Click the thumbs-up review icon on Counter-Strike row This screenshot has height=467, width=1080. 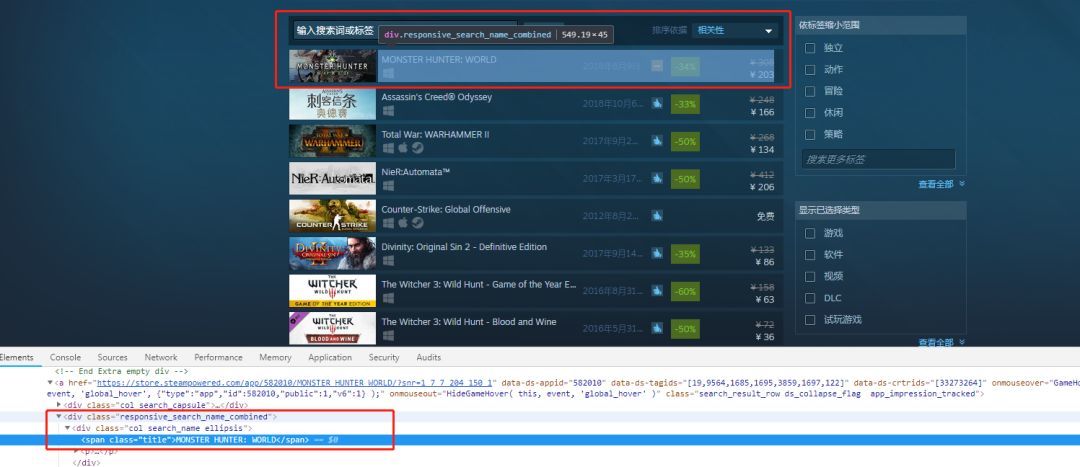657,216
